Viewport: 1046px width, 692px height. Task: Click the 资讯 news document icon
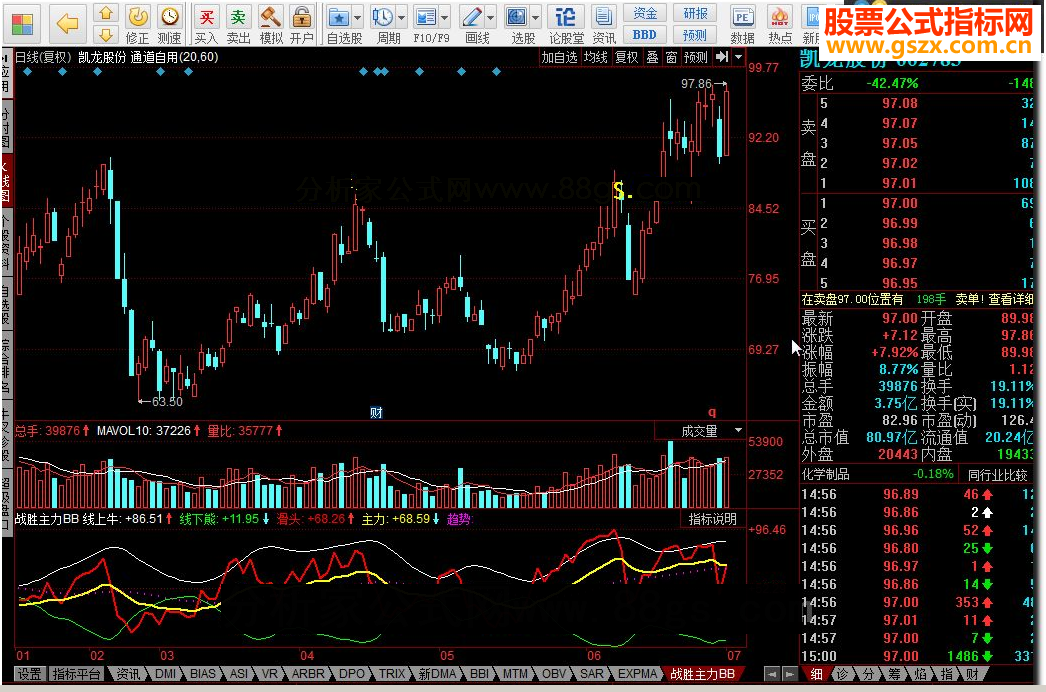604,18
